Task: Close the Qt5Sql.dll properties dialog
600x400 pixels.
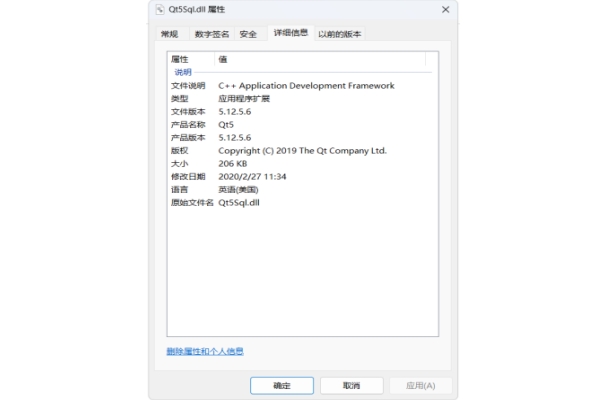Action: point(445,9)
